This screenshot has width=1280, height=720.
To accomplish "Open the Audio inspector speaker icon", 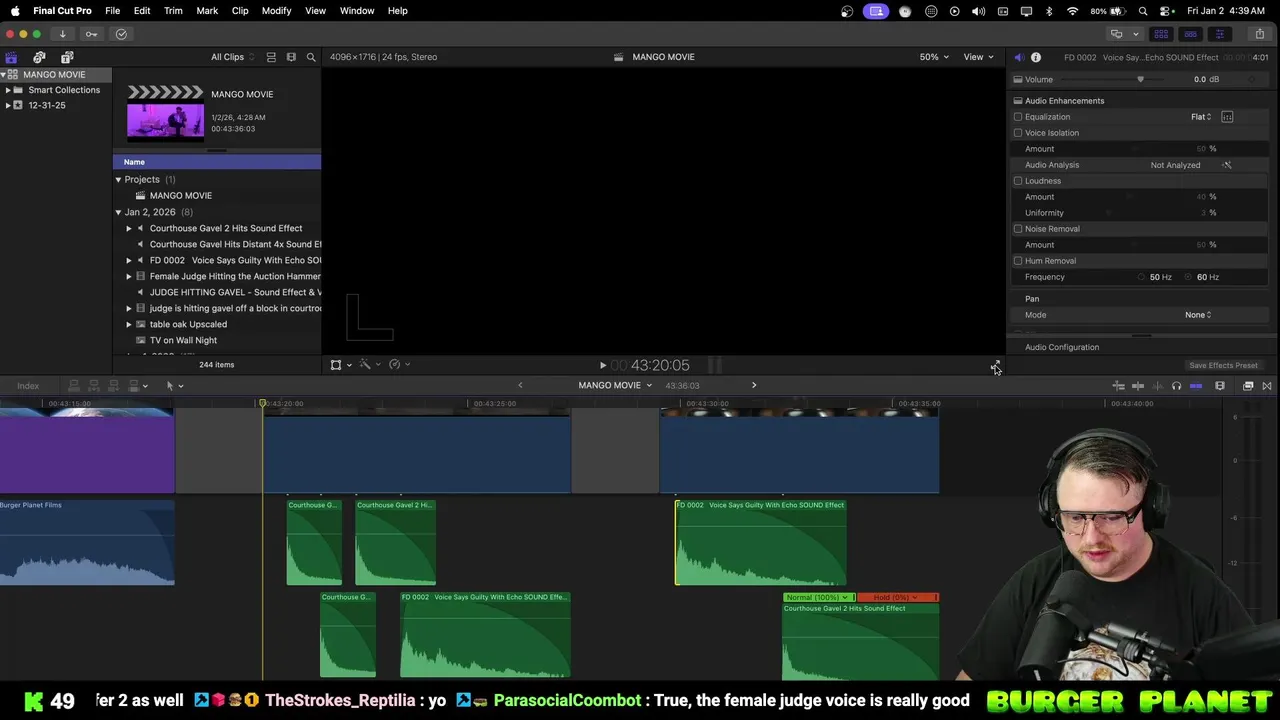I will pyautogui.click(x=1018, y=57).
